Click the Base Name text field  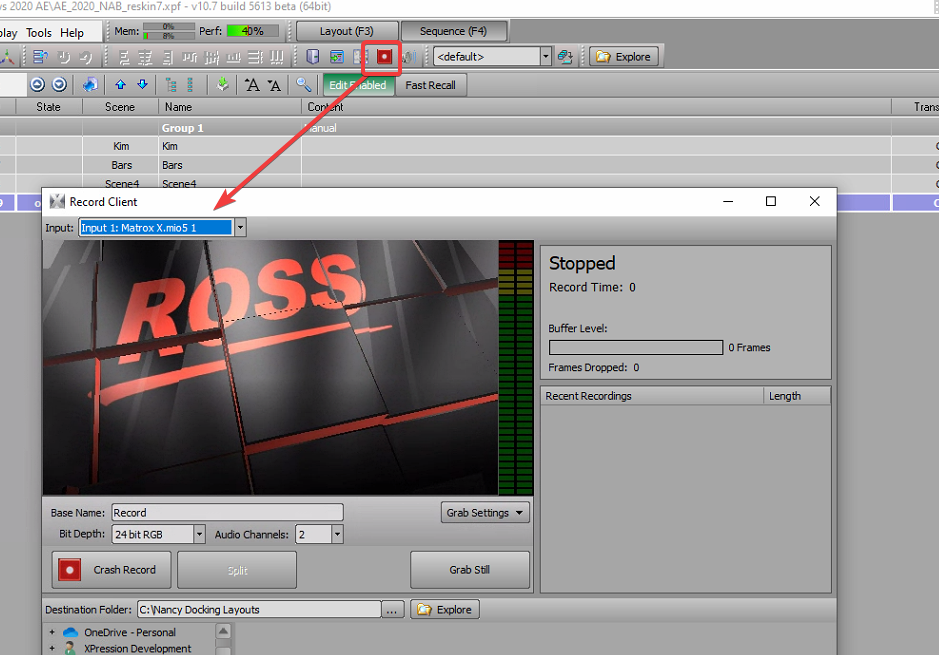click(x=228, y=513)
